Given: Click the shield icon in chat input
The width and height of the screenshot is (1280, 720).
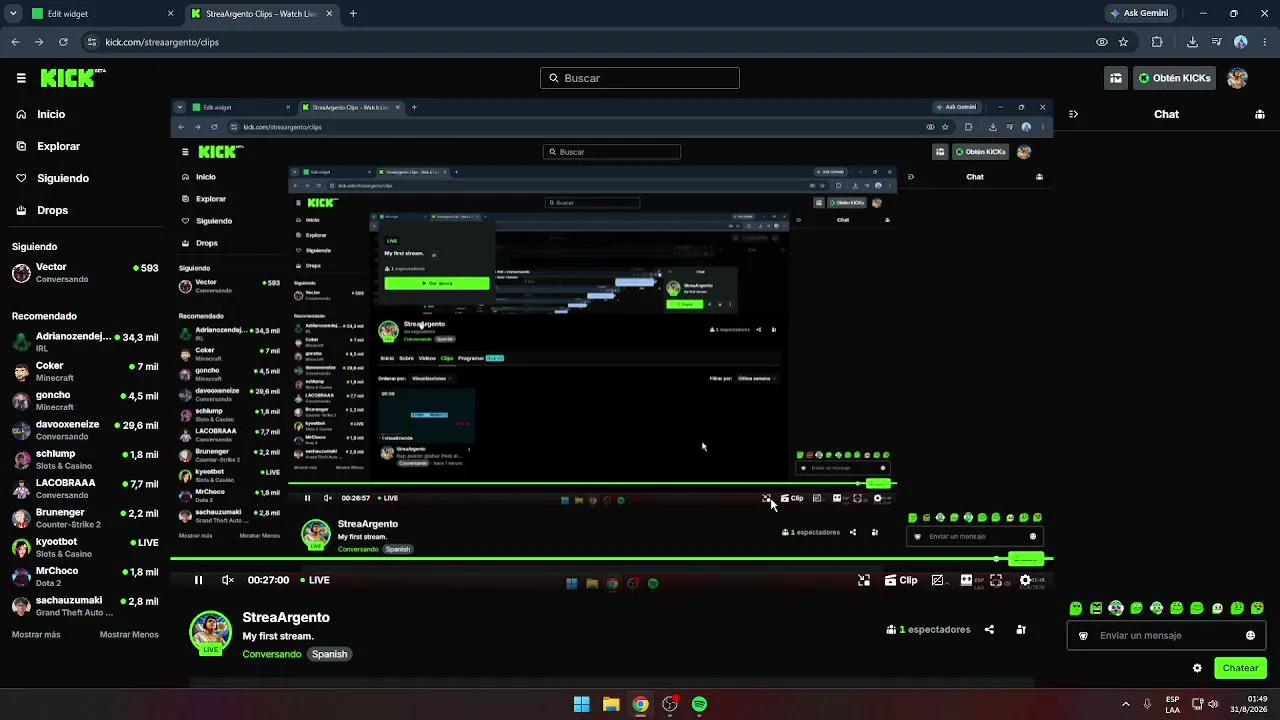Looking at the screenshot, I should (1083, 635).
